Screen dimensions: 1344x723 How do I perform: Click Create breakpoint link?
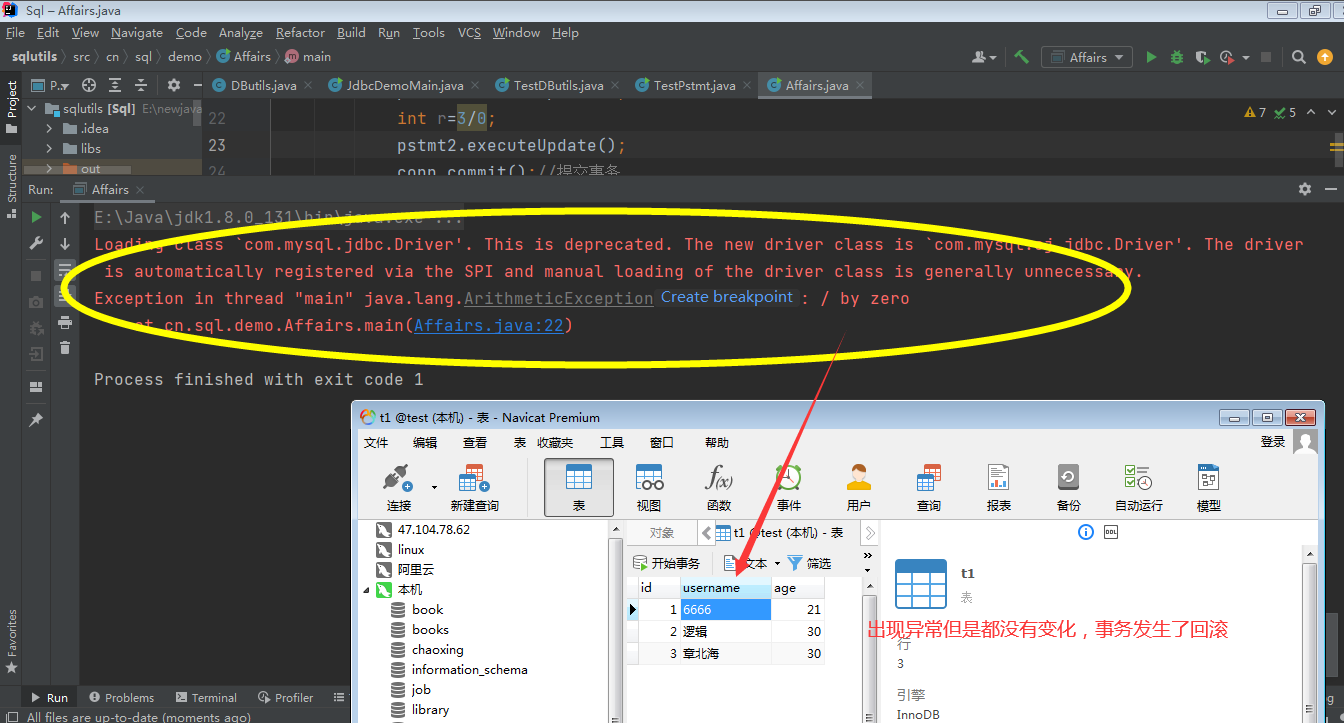point(726,297)
